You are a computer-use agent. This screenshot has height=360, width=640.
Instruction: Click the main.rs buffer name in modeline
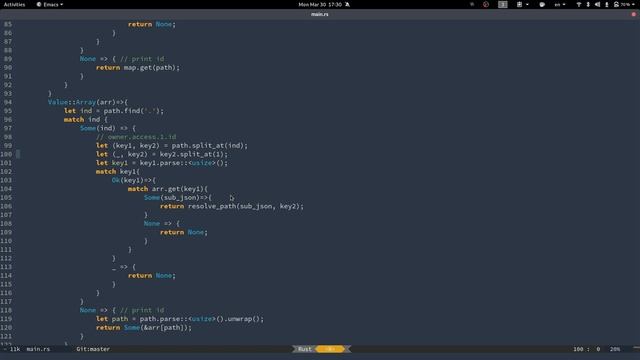click(x=38, y=349)
